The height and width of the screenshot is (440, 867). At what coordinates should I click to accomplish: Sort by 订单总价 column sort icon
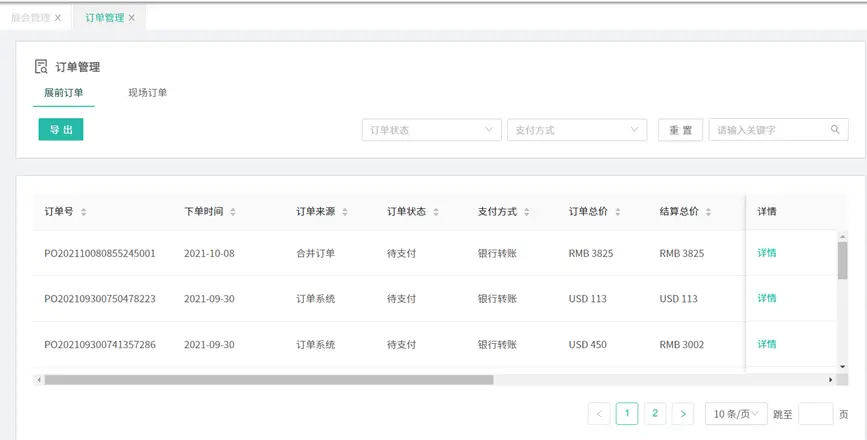tap(618, 212)
